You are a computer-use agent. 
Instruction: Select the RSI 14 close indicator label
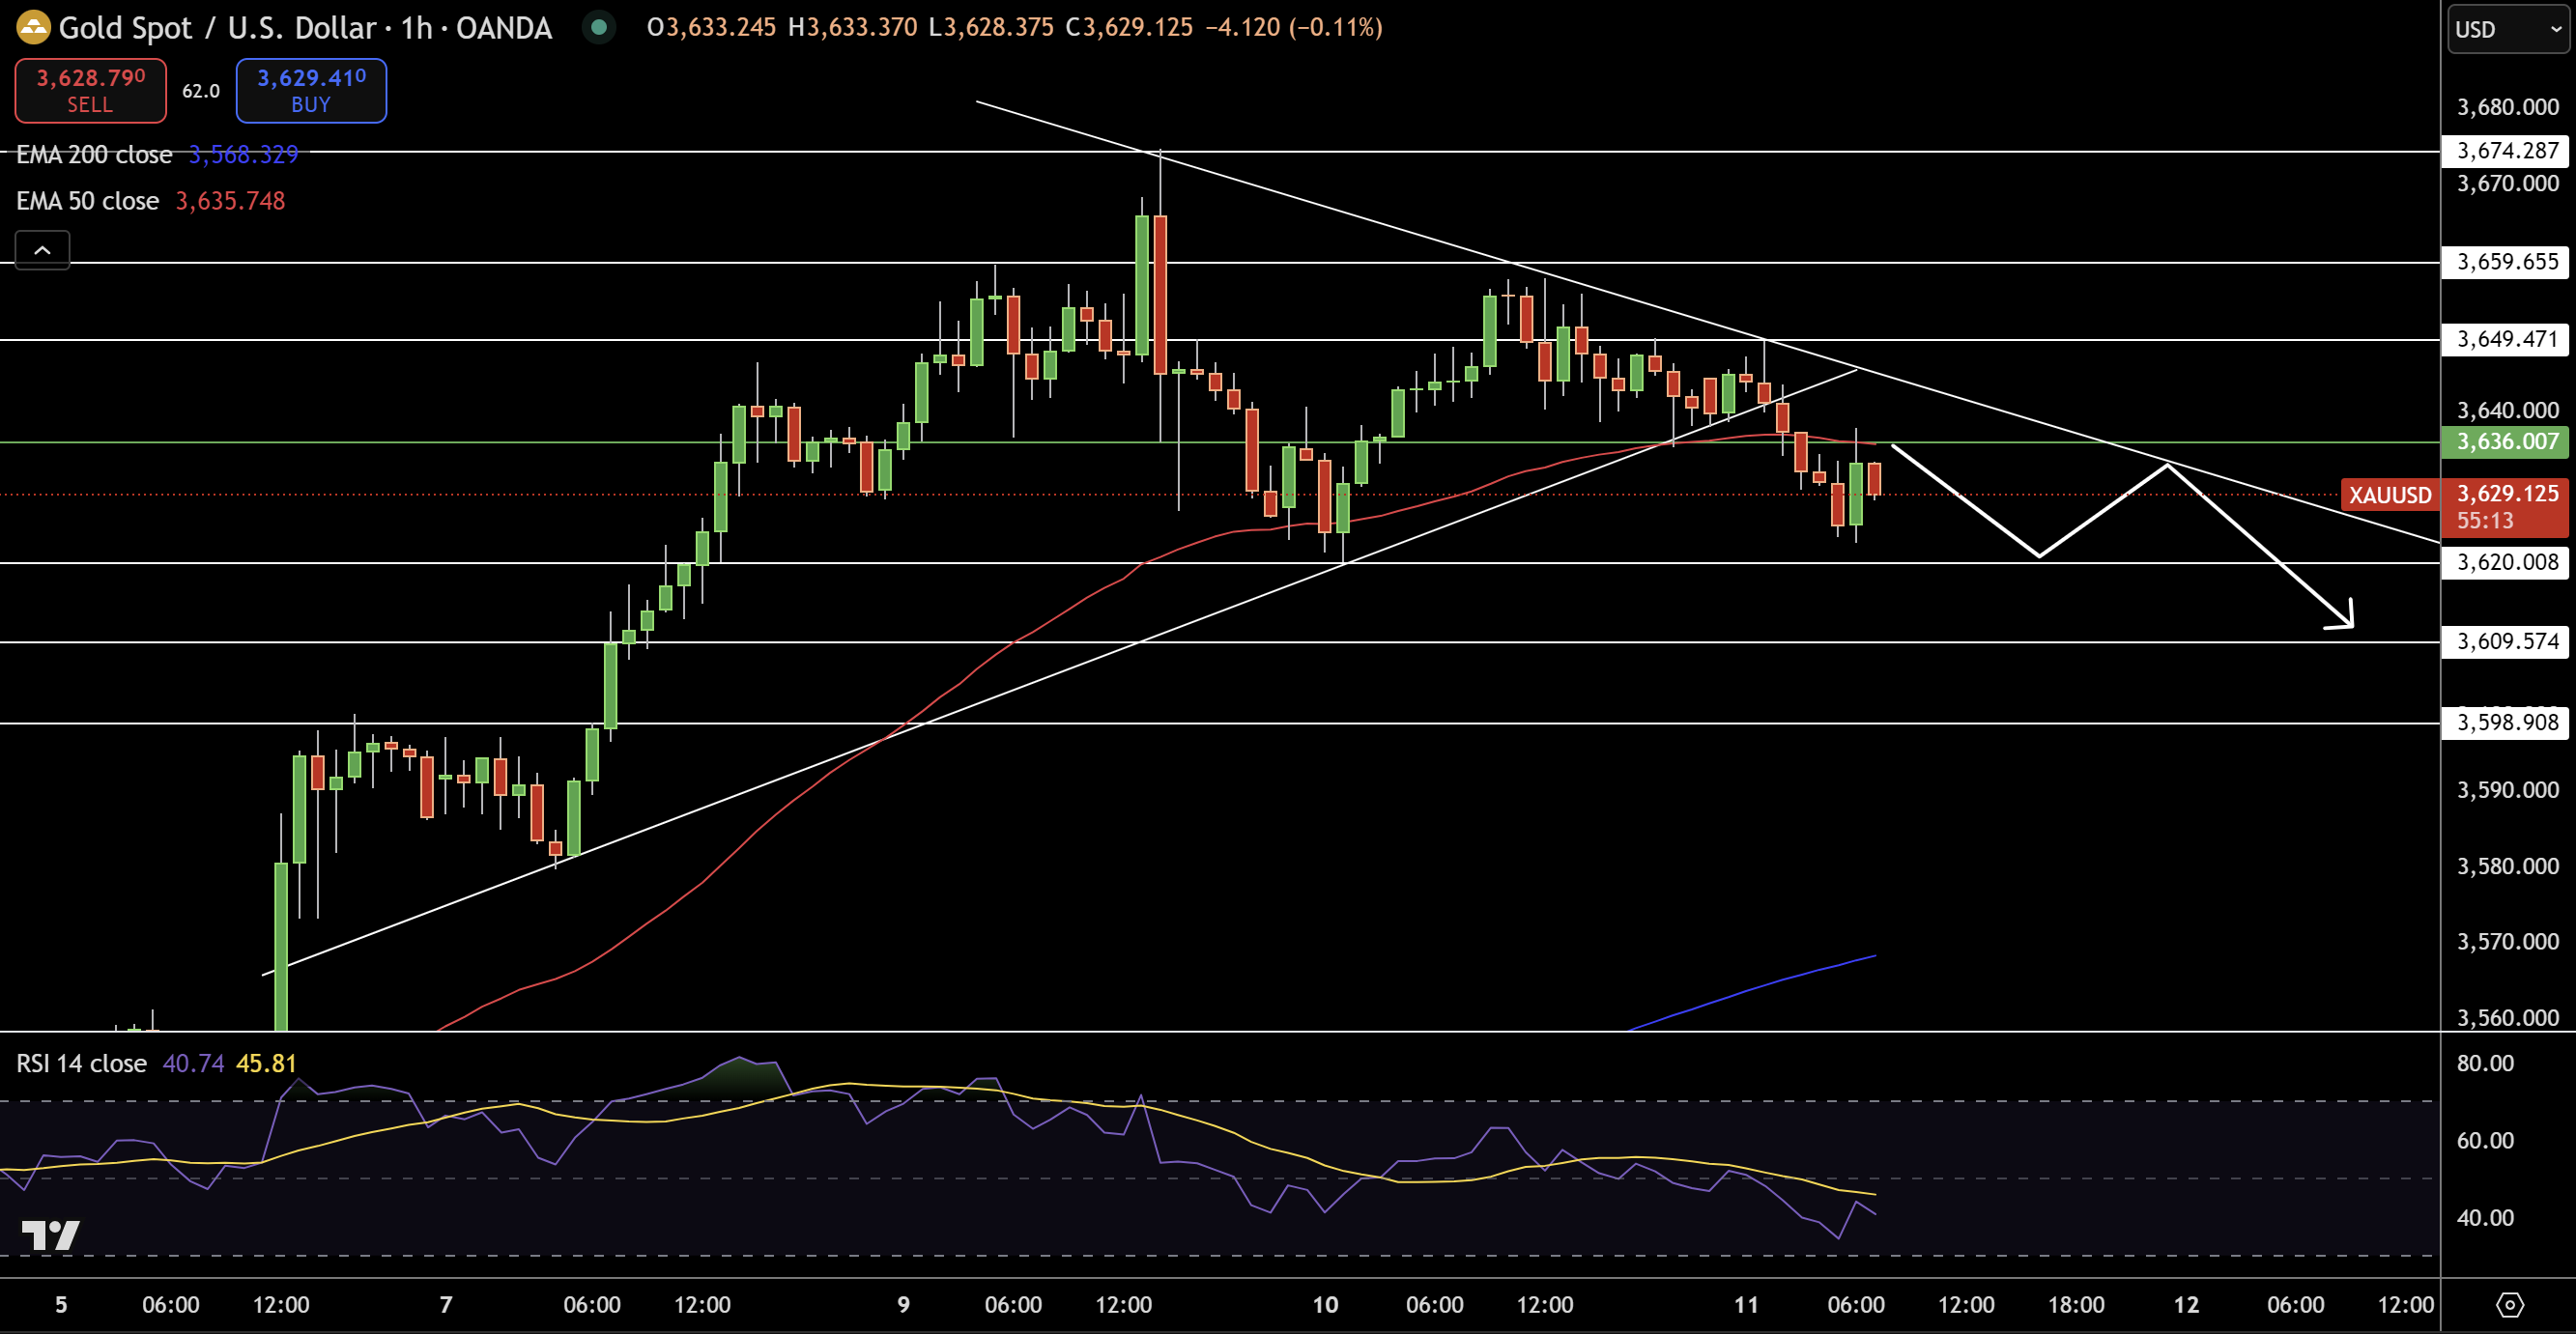pos(81,1063)
